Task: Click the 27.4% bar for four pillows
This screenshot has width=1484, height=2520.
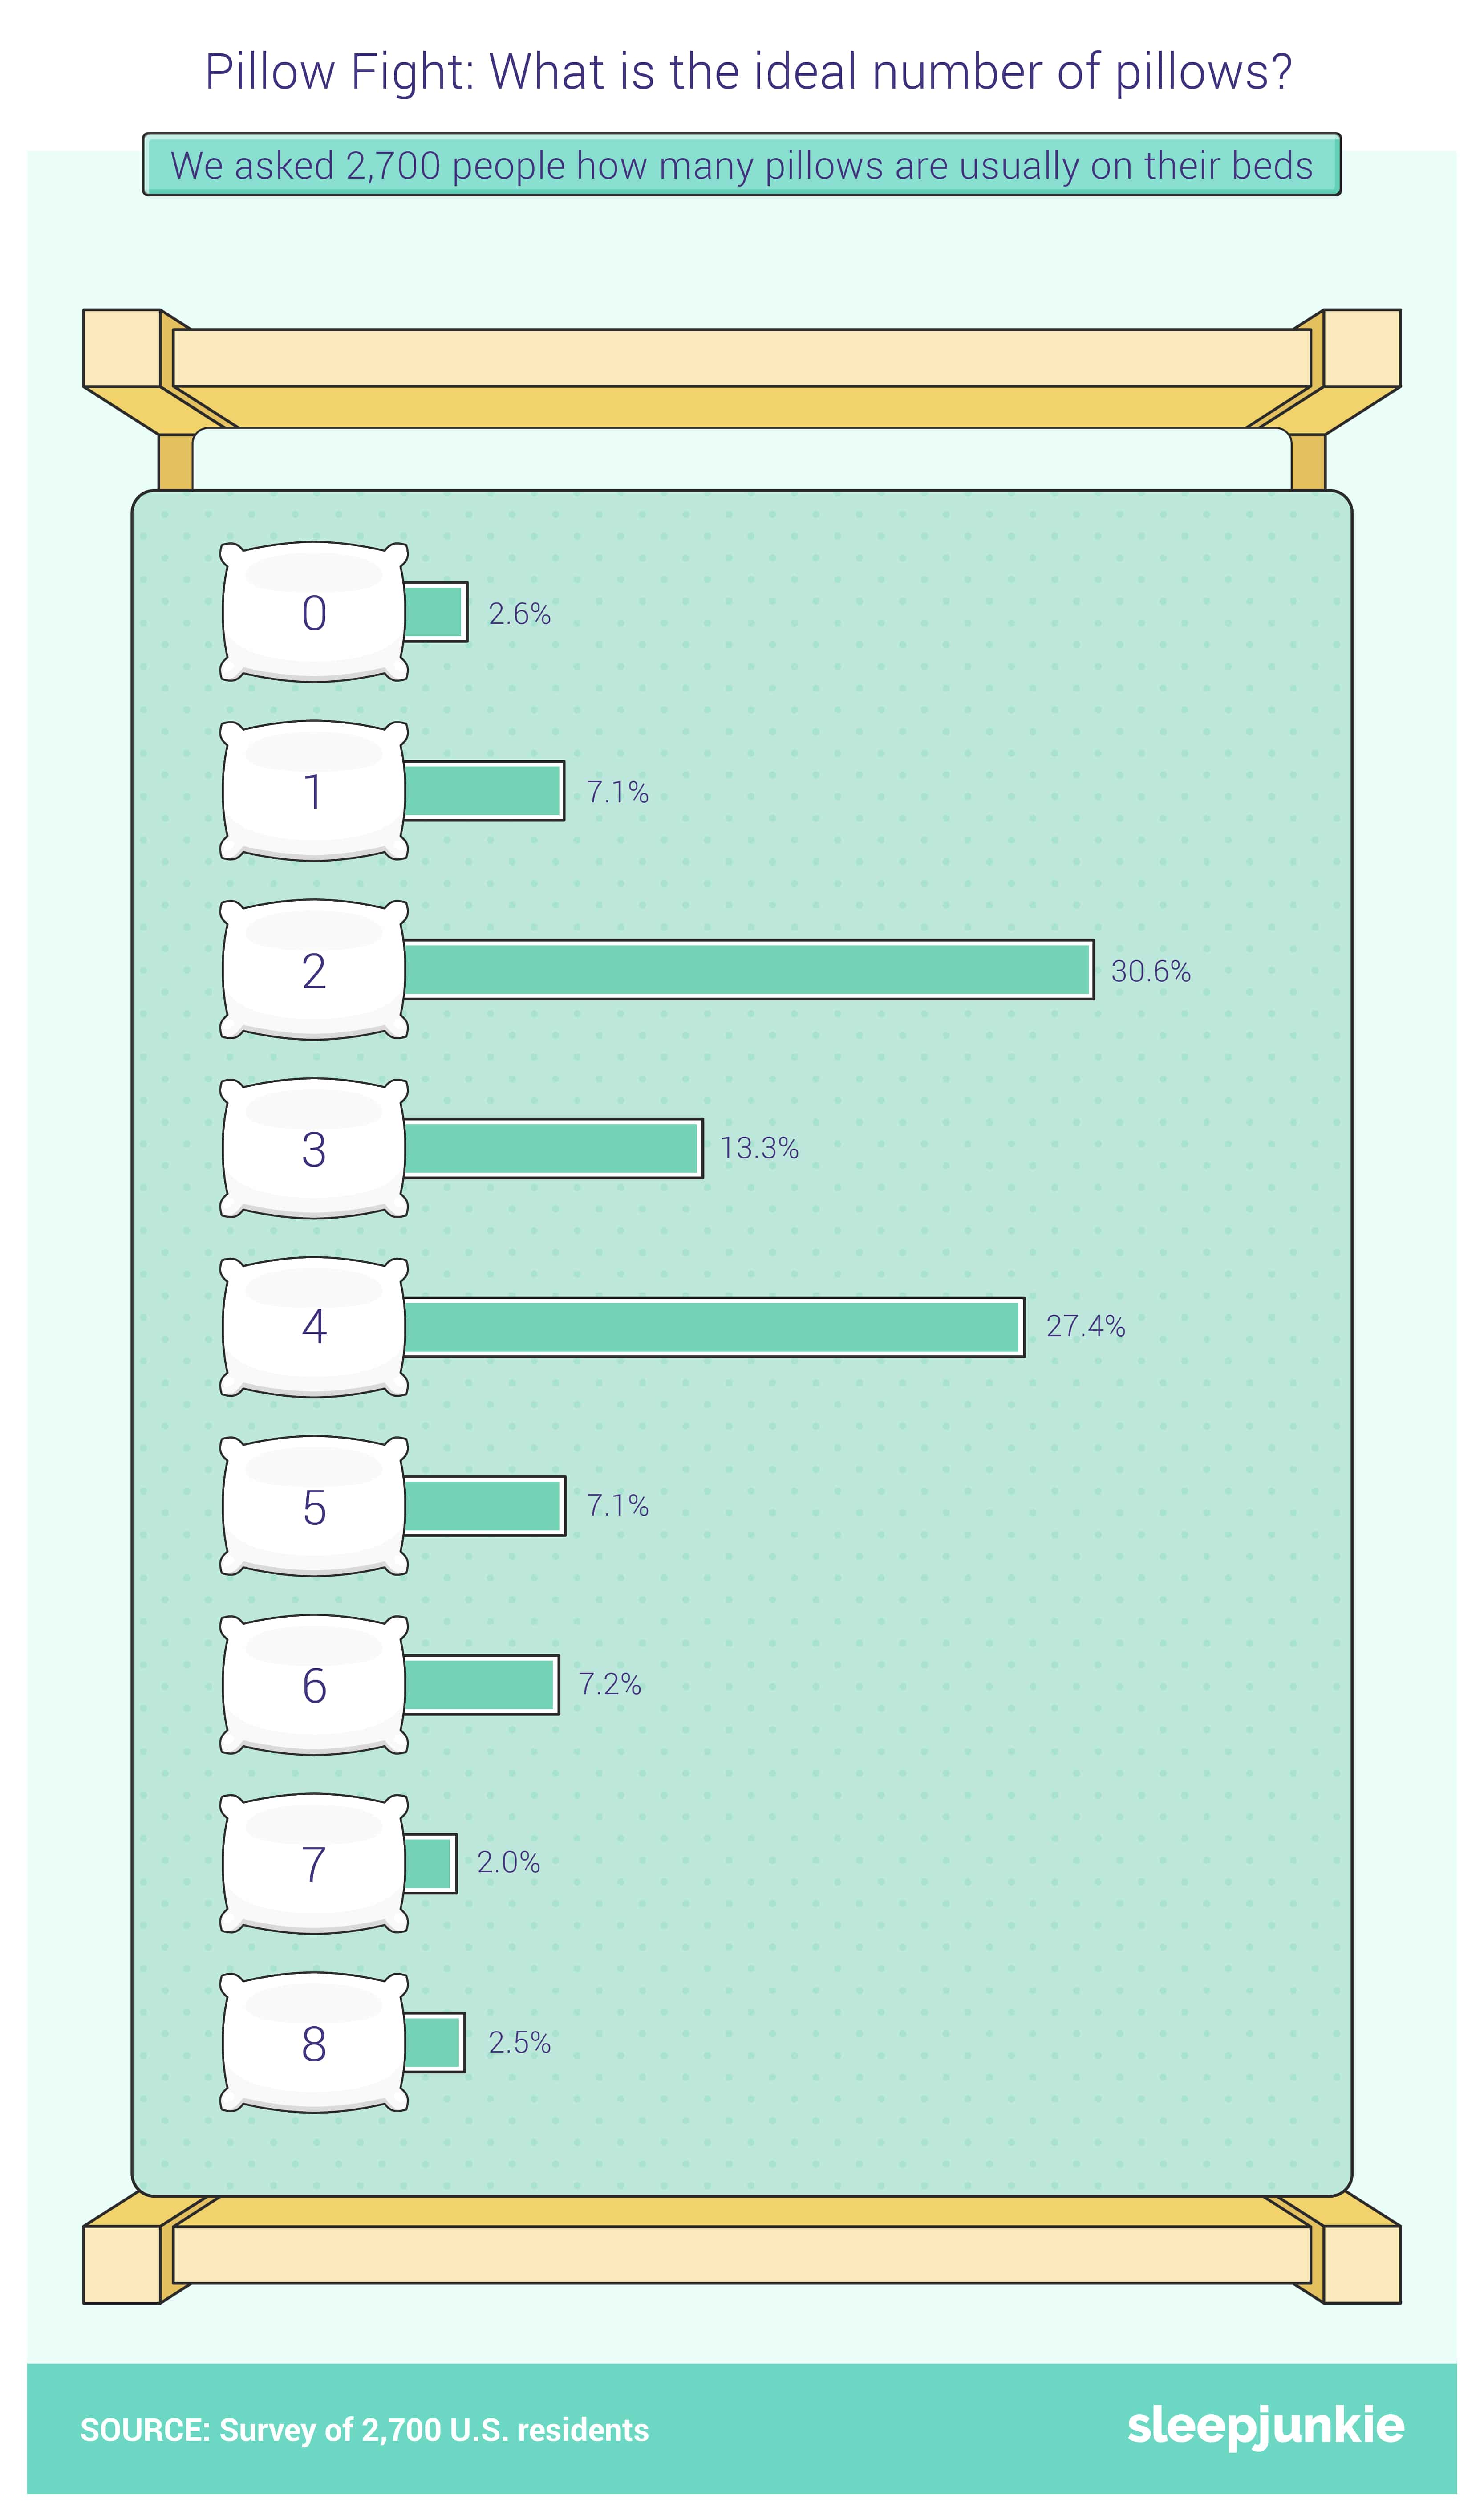Action: click(x=712, y=1327)
